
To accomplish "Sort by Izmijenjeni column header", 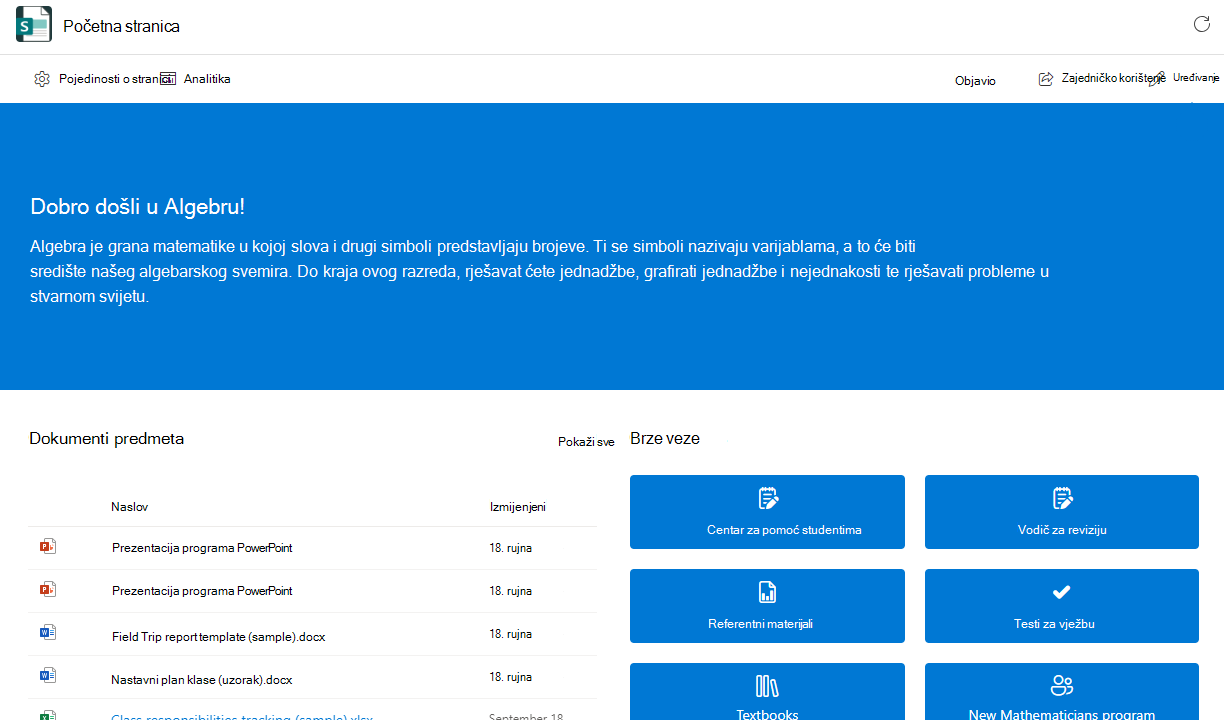I will tap(517, 507).
